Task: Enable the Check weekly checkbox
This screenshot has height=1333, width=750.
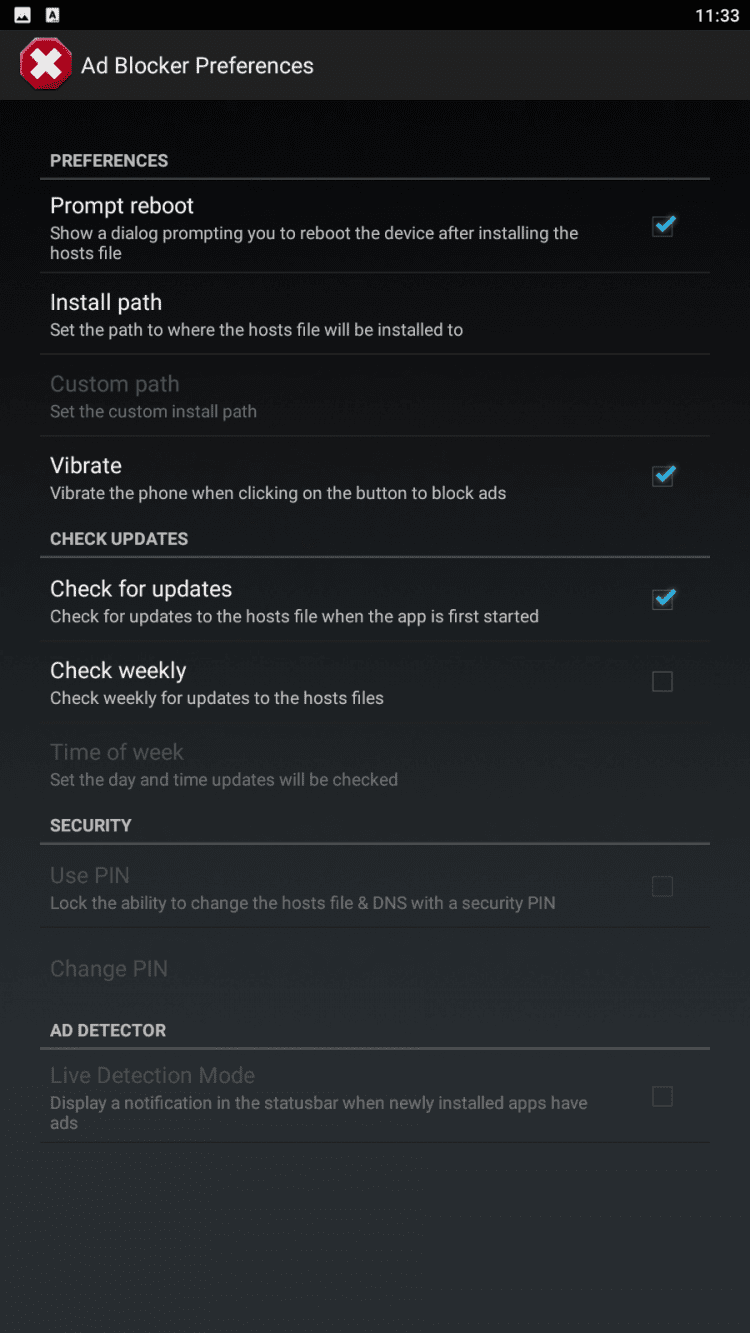Action: pyautogui.click(x=662, y=681)
